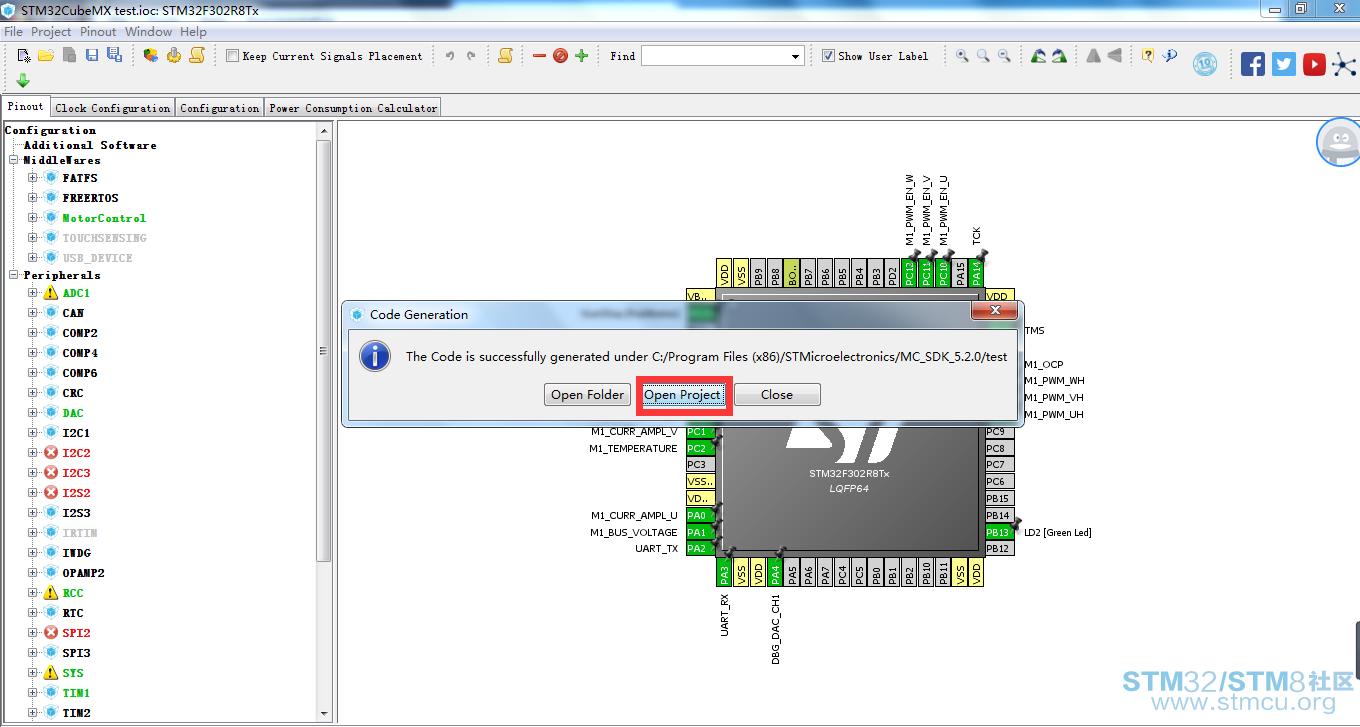Click the Generate Report icon in toolbar
This screenshot has height=727, width=1360.
point(197,56)
